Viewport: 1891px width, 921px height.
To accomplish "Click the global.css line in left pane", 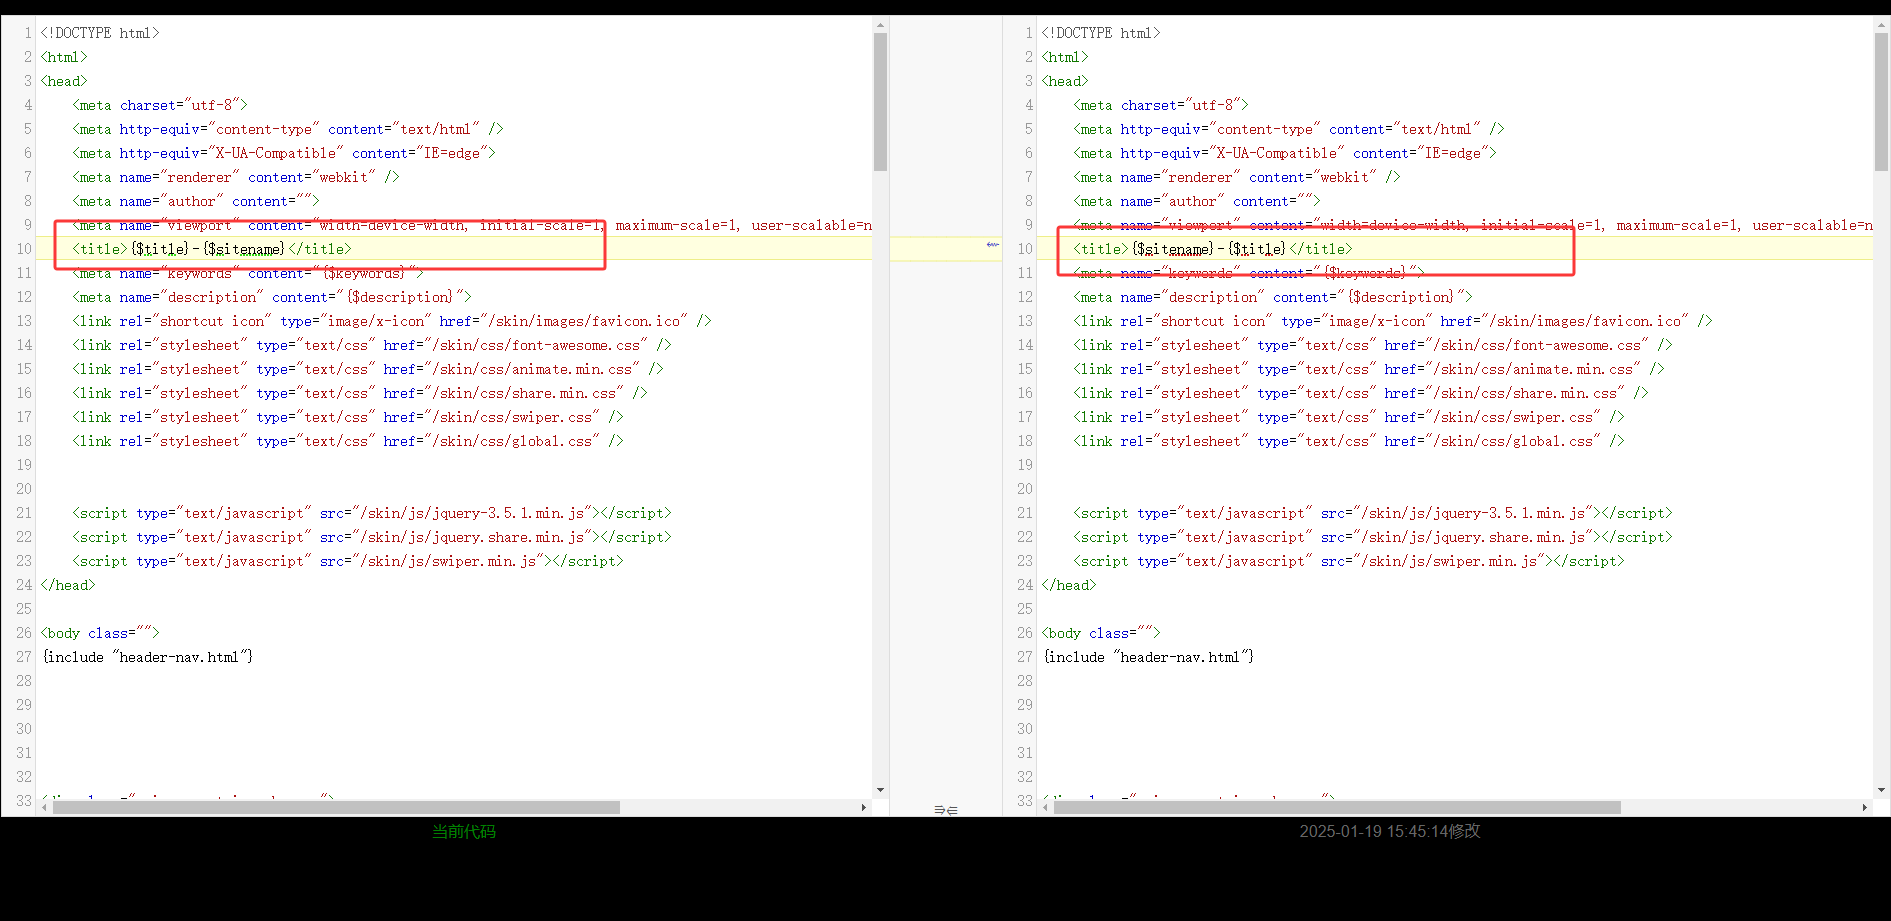I will tap(348, 441).
